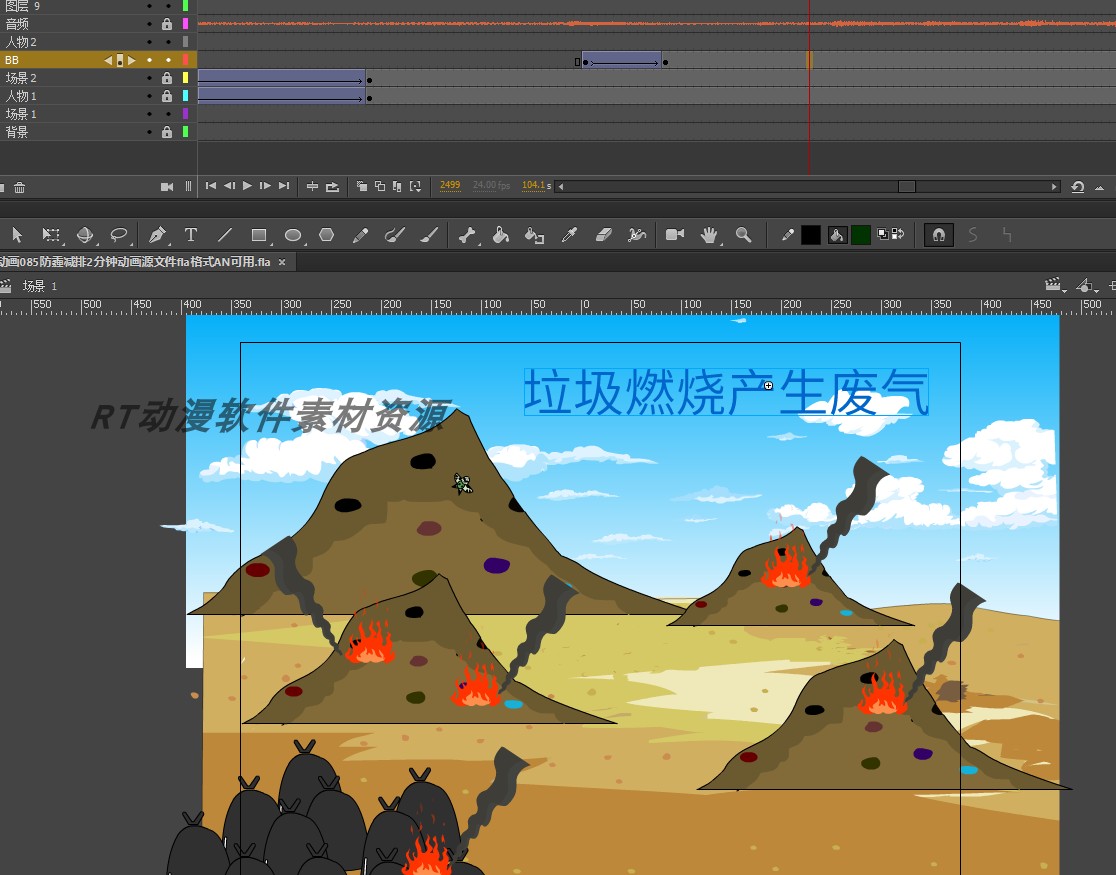Activate the Pen tool

click(x=156, y=235)
